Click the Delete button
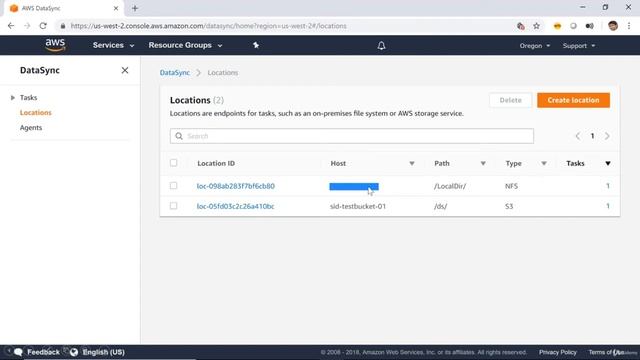640x360 pixels. click(x=511, y=100)
